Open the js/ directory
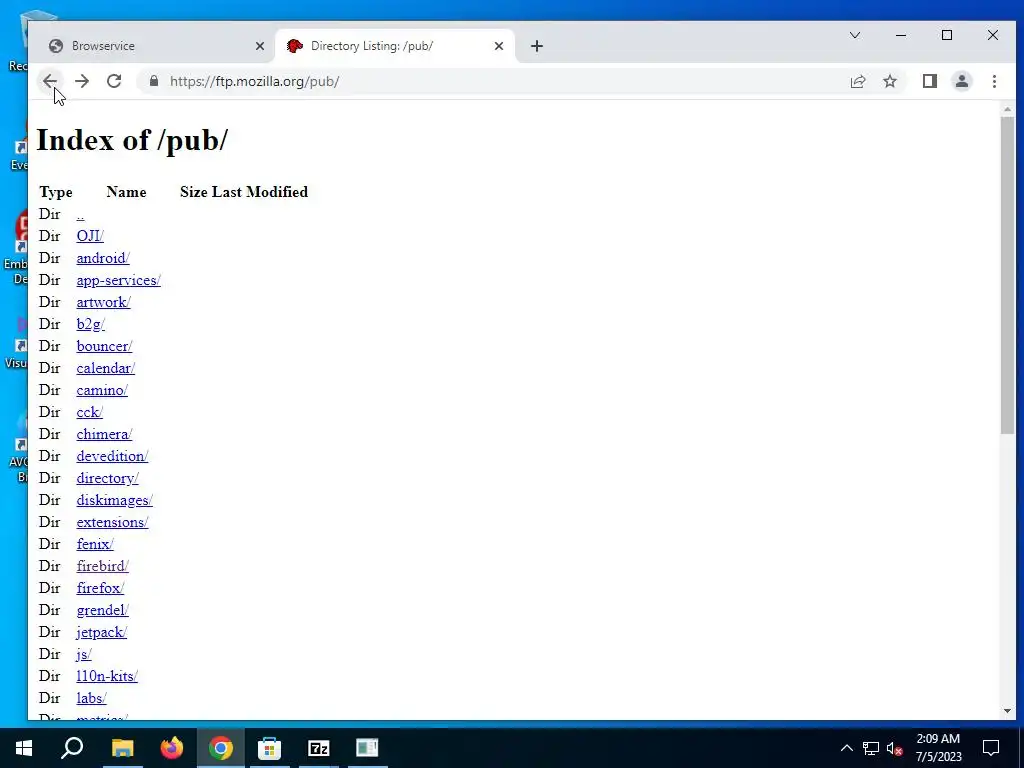The width and height of the screenshot is (1024, 768). pyautogui.click(x=84, y=654)
